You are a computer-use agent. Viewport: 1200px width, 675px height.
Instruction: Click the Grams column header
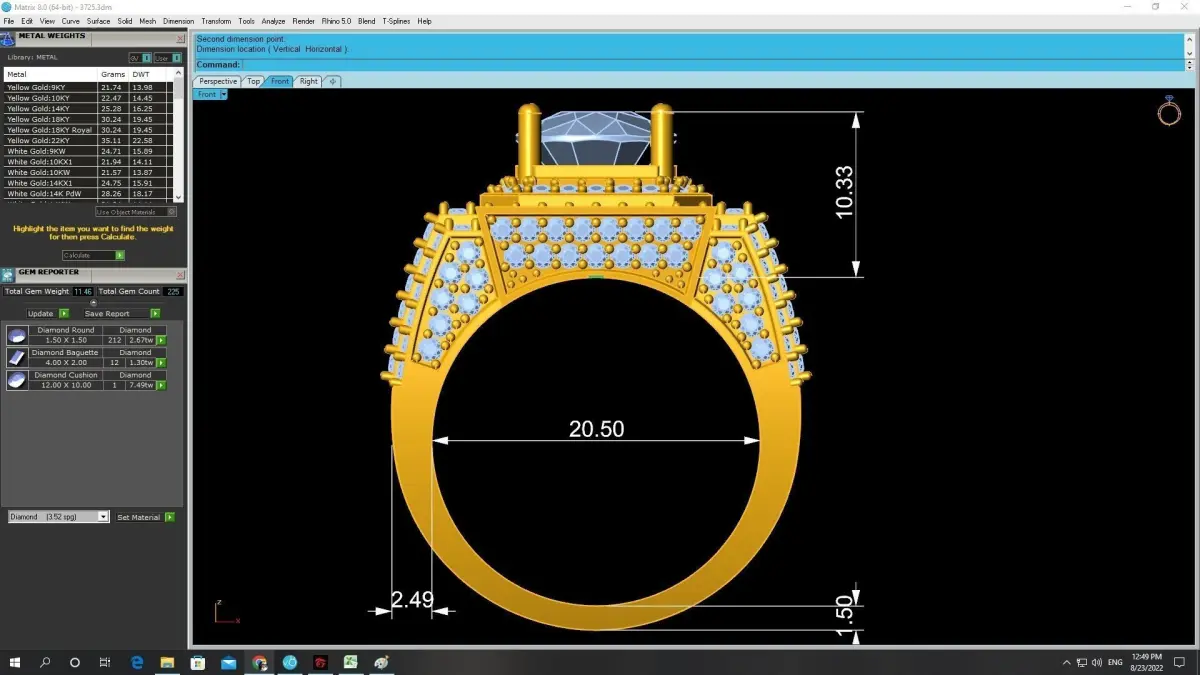[x=112, y=75]
